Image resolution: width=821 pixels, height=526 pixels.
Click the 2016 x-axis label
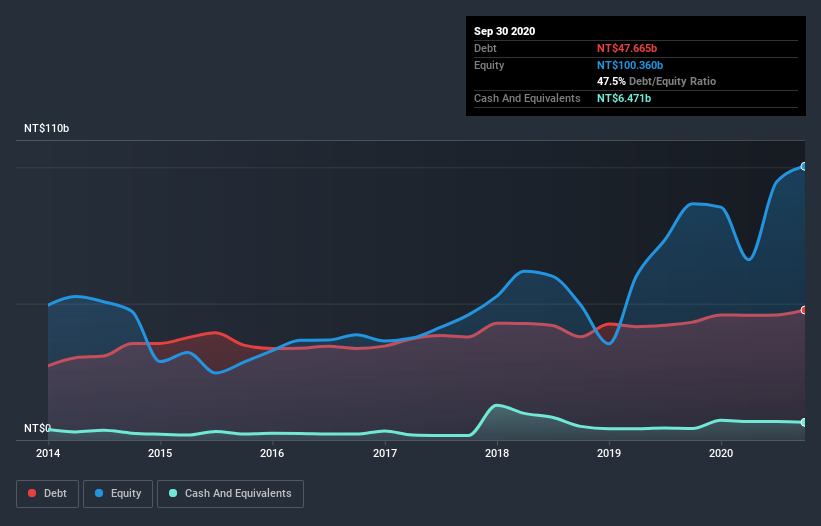coord(272,453)
